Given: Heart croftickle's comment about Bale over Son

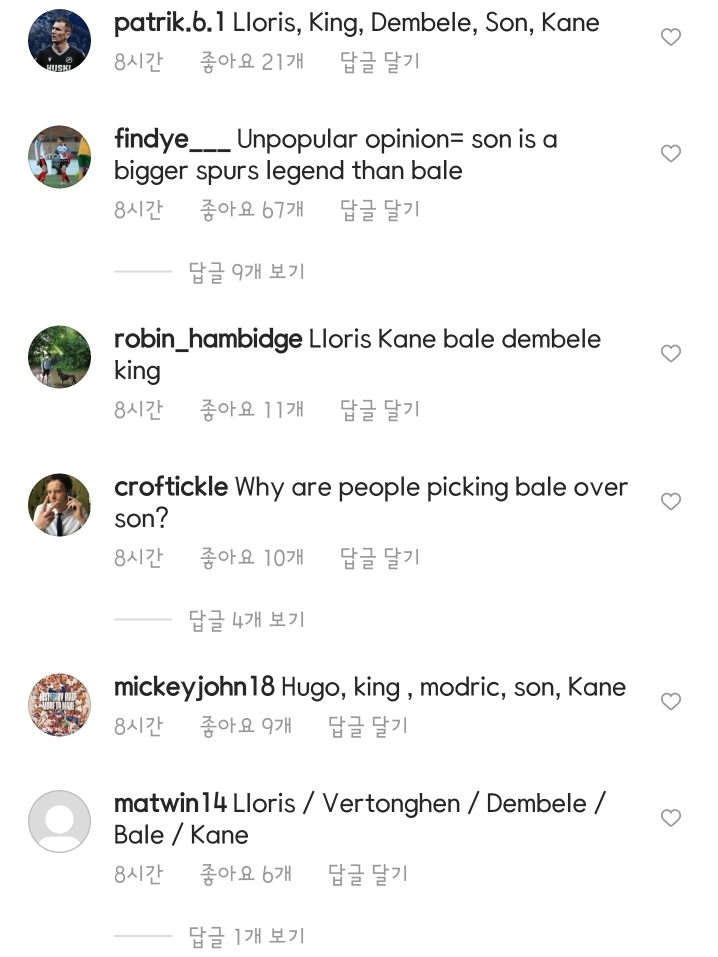Looking at the screenshot, I should tap(671, 502).
